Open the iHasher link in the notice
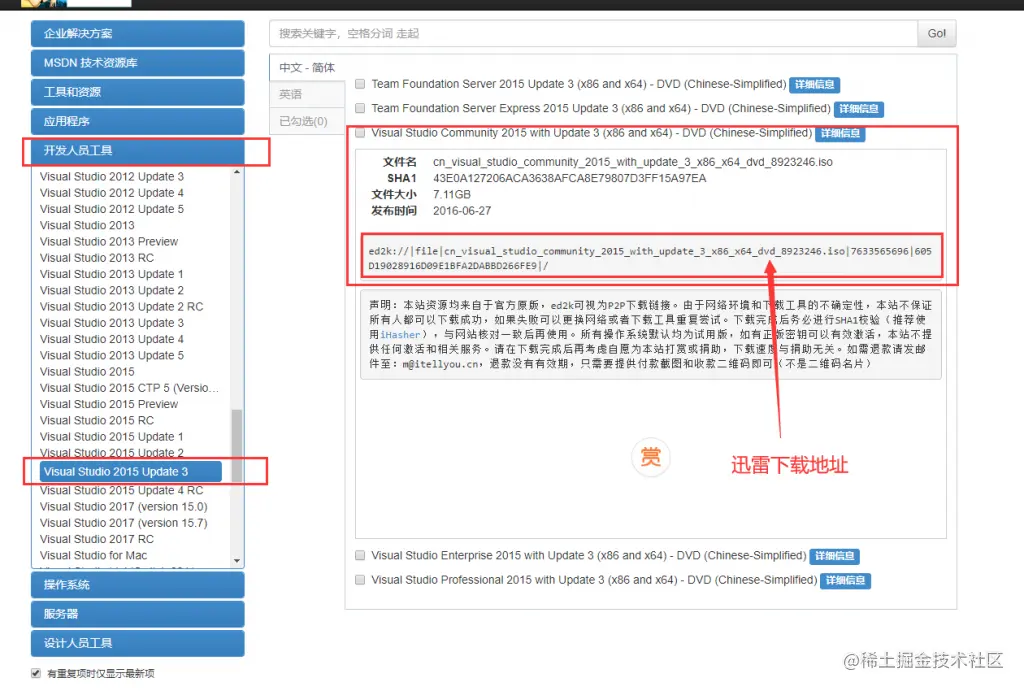 [x=400, y=334]
